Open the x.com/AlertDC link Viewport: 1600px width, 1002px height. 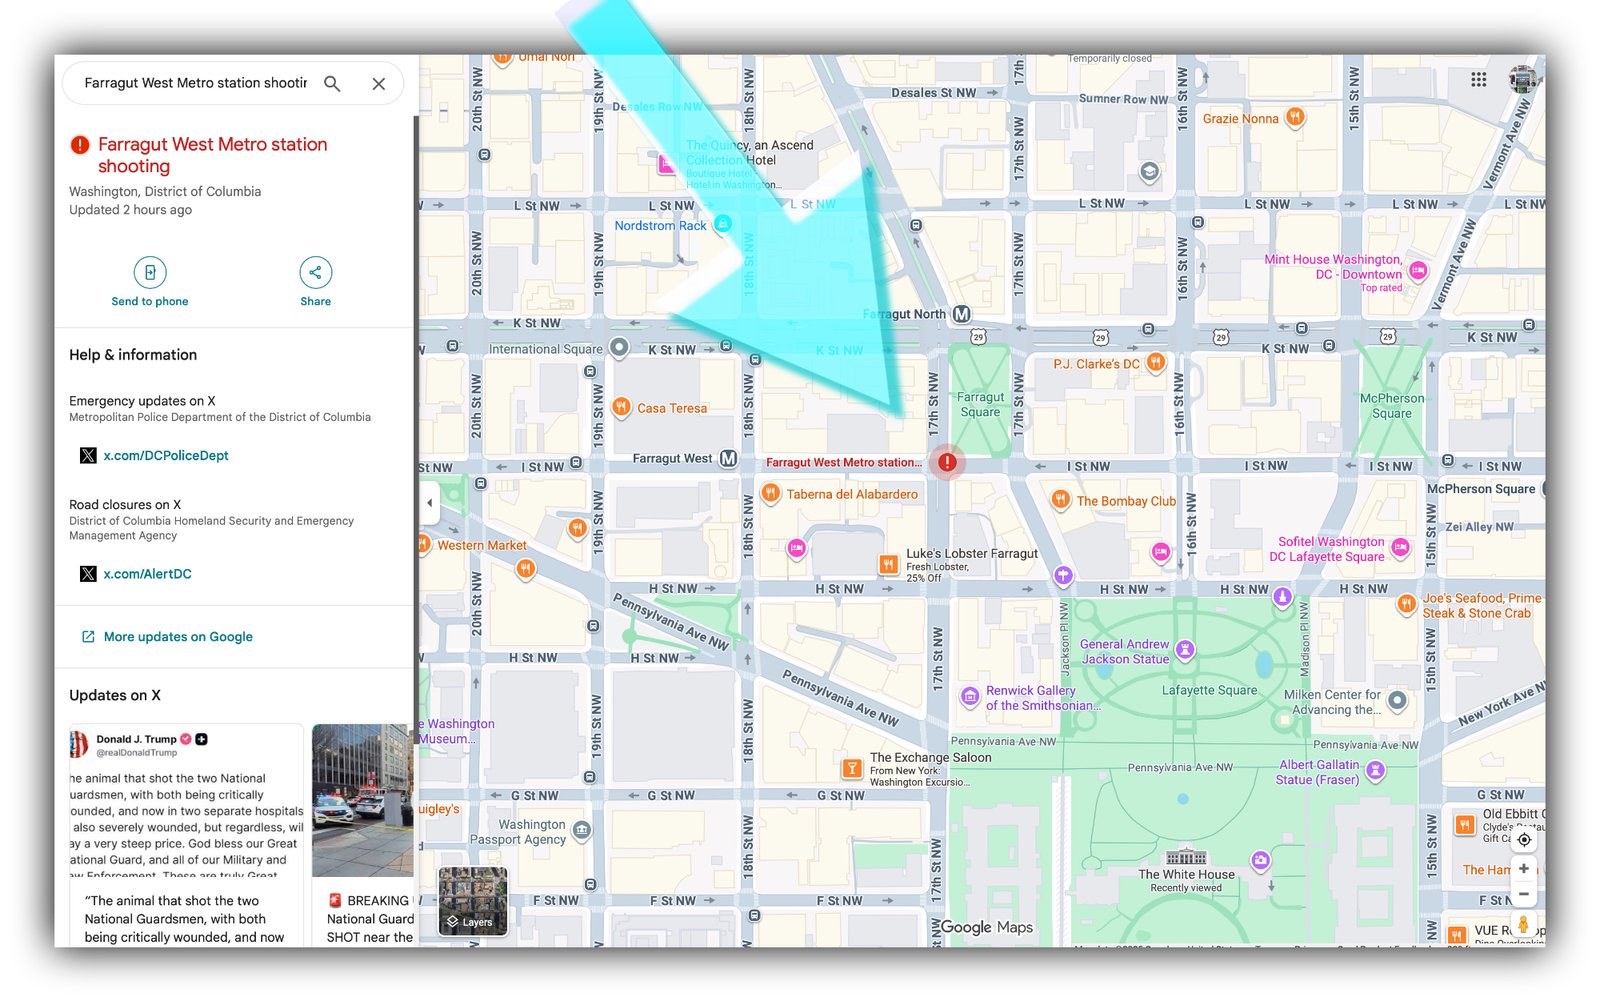(147, 574)
